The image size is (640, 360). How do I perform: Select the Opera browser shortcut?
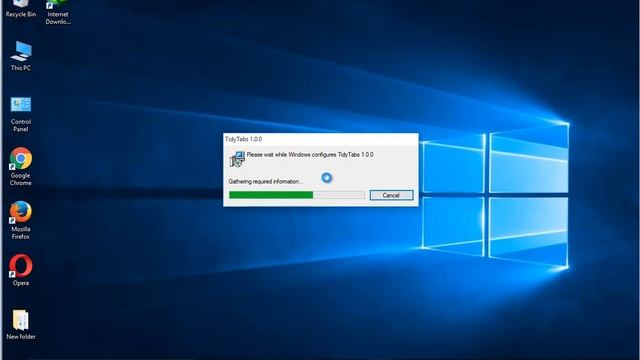pyautogui.click(x=21, y=270)
